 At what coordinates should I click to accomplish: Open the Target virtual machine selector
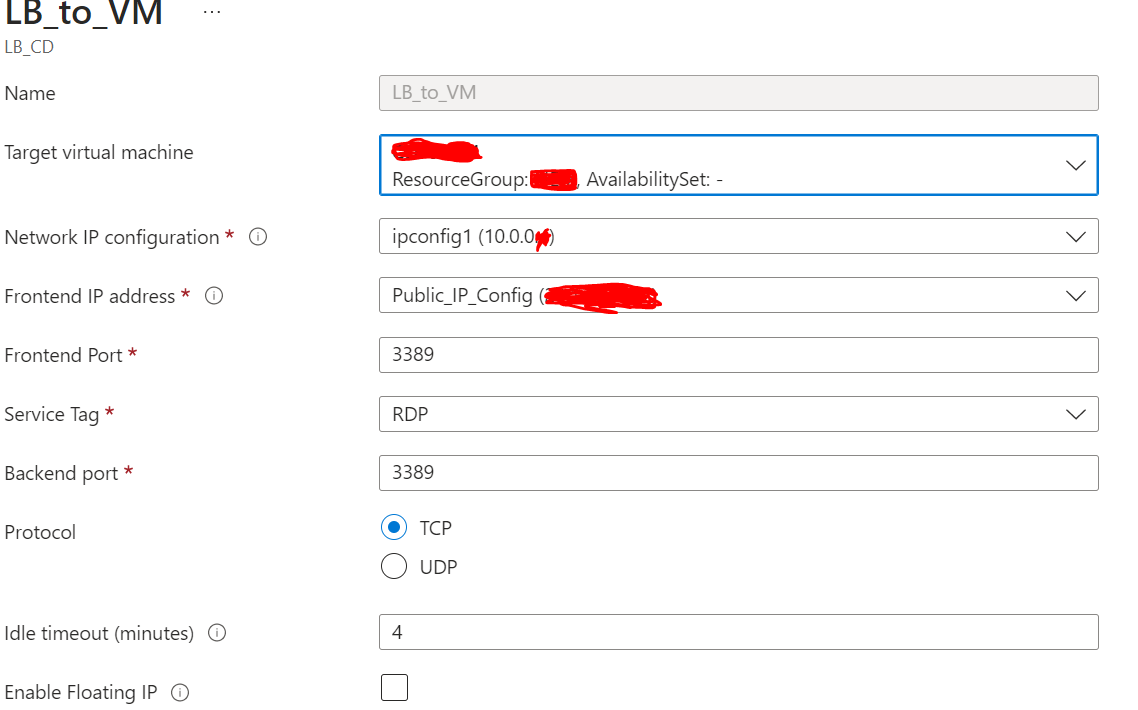click(x=738, y=164)
